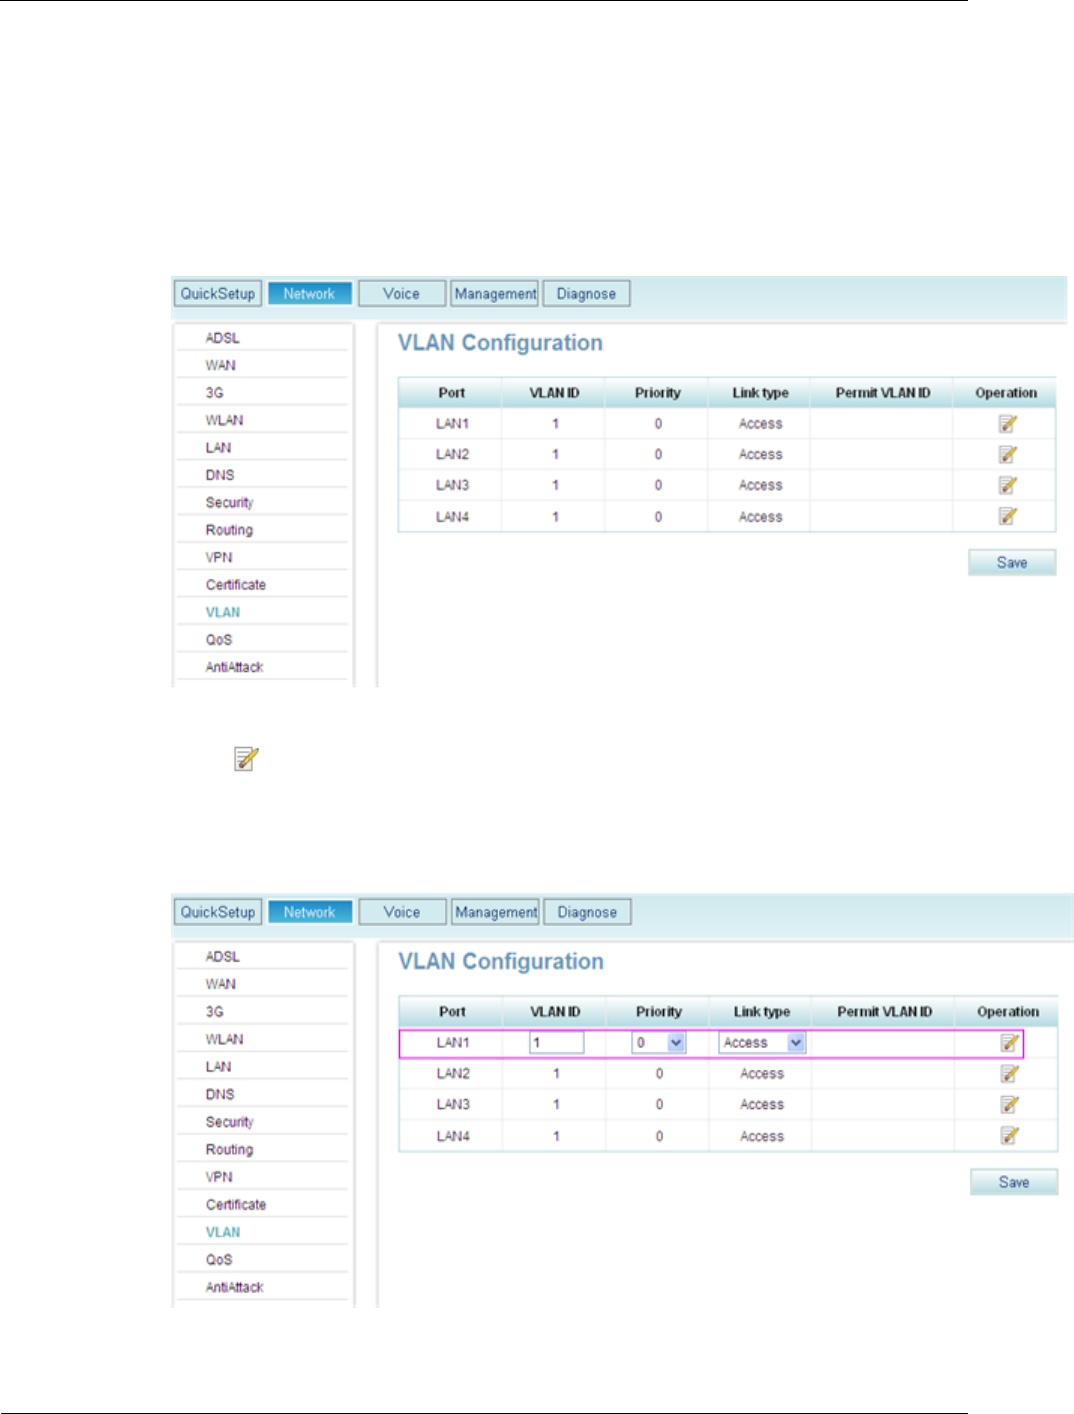Viewport: 1074px width, 1414px height.
Task: Select Security in lower sidebar
Action: (230, 1122)
